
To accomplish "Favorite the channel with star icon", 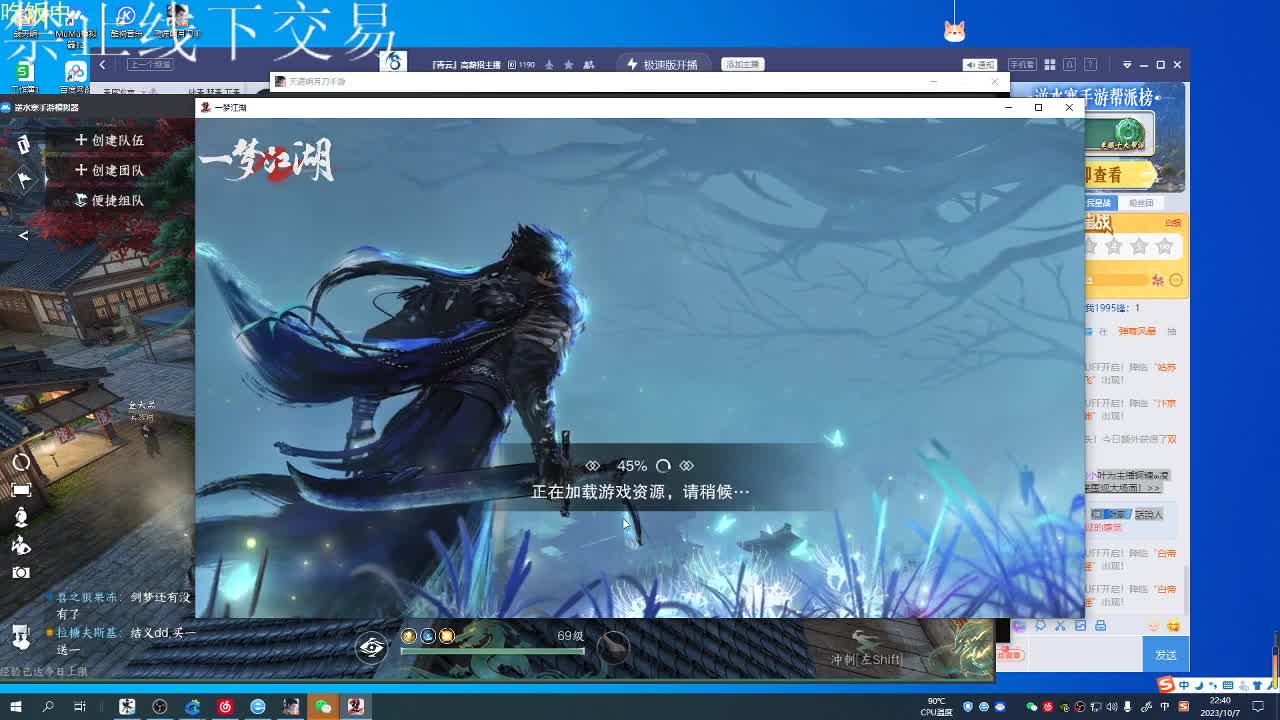I will point(569,65).
